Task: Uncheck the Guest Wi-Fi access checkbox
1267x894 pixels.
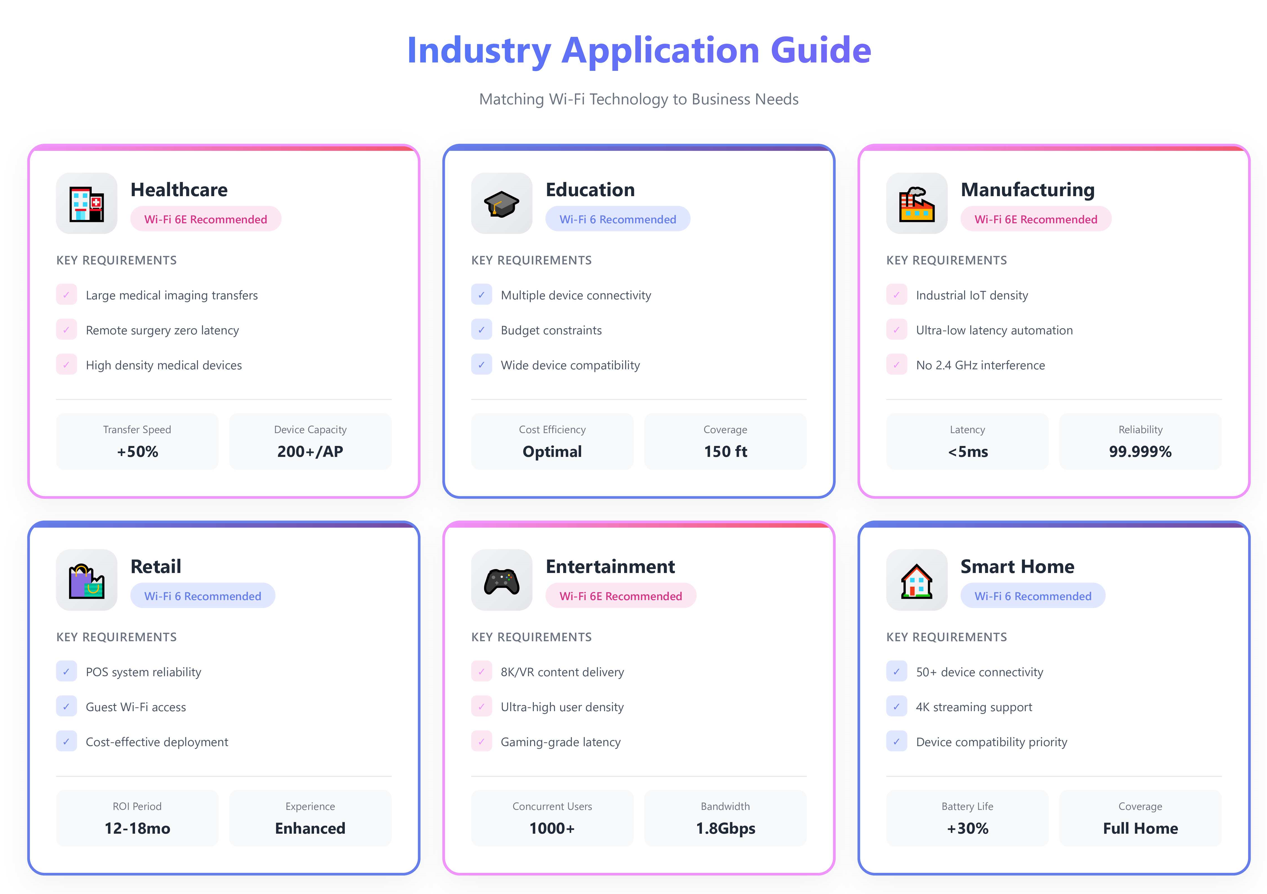Action: [67, 707]
